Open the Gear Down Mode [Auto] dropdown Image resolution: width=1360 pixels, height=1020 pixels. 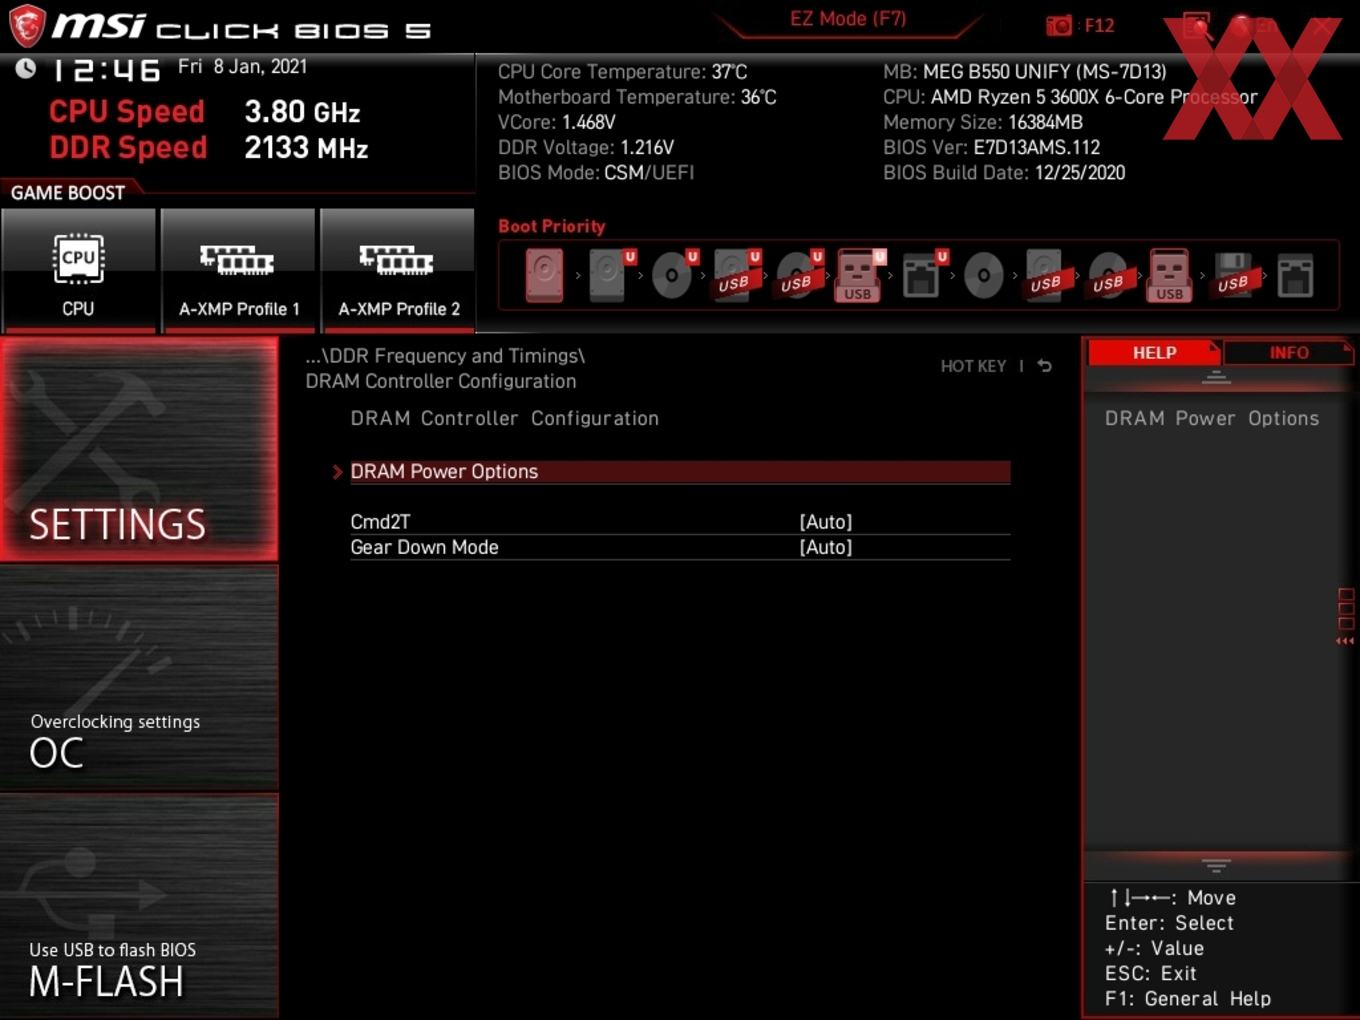coord(826,548)
